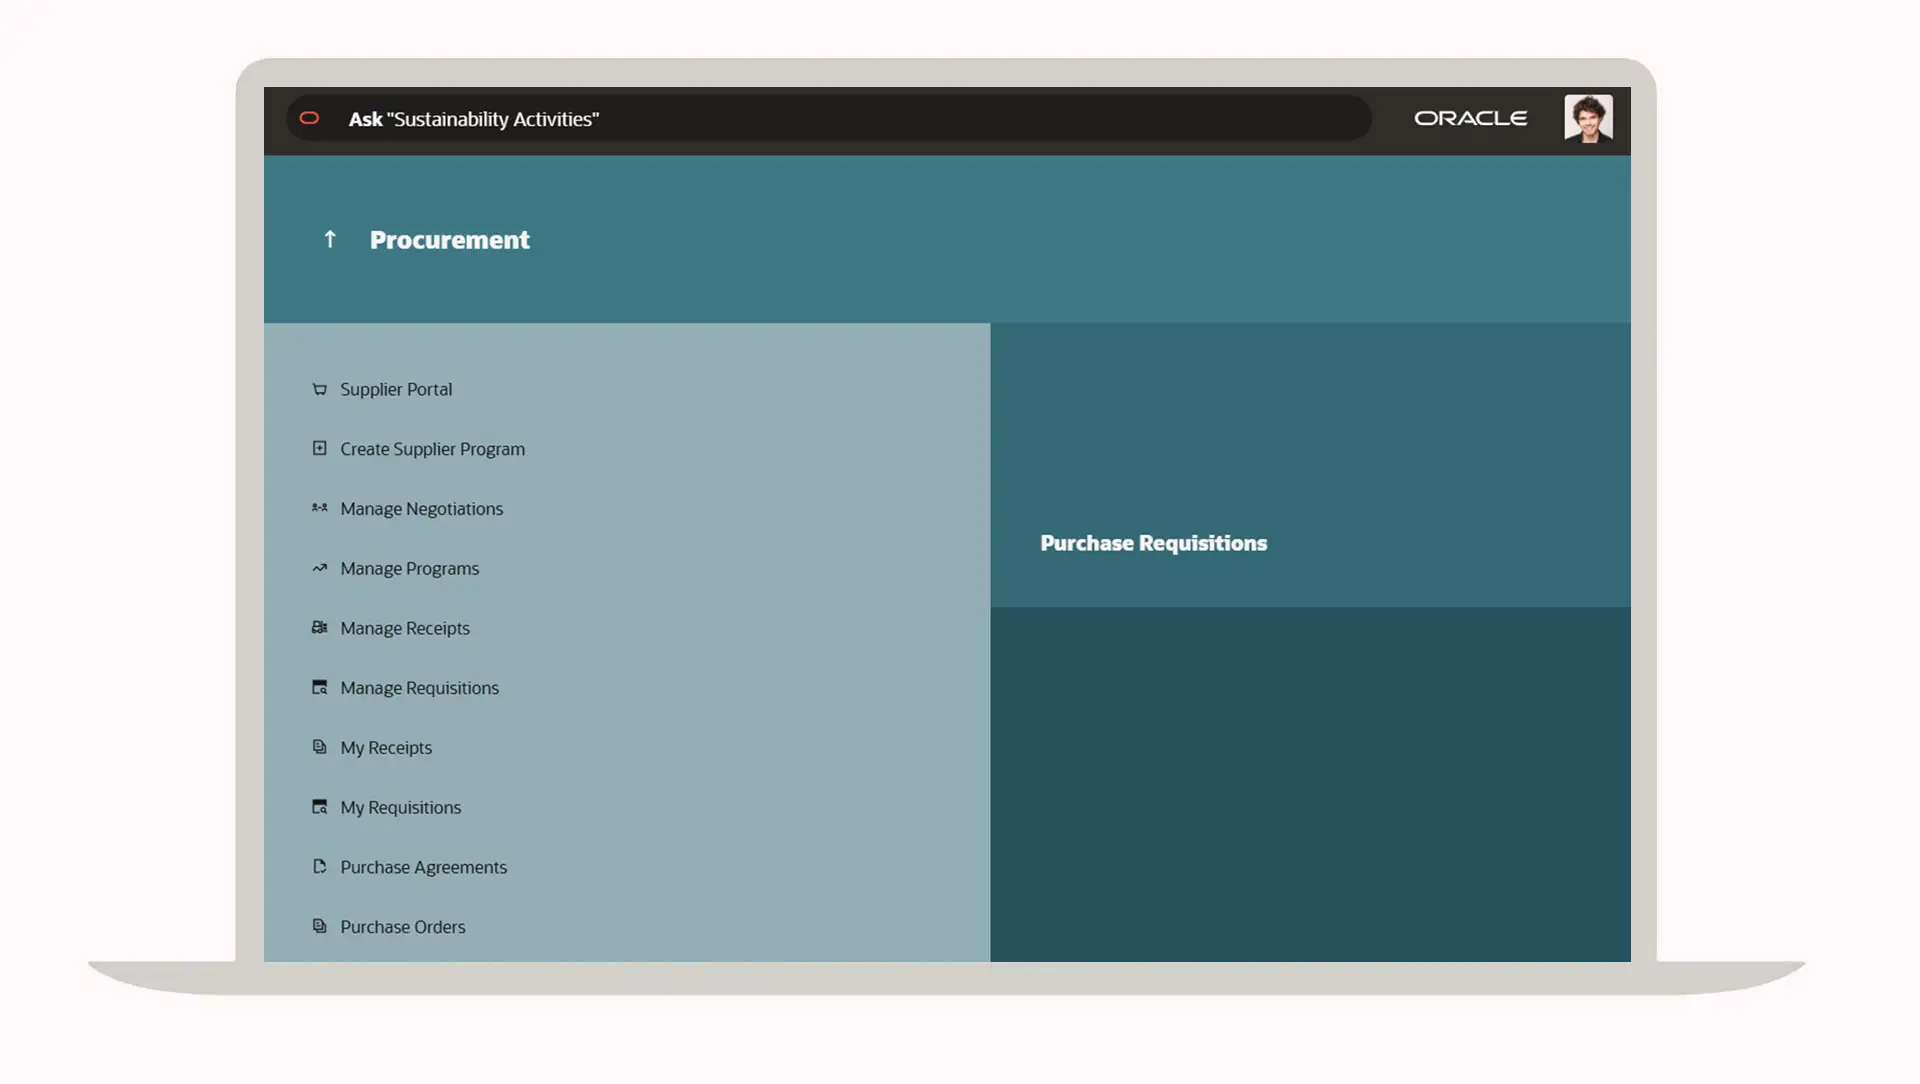
Task: Click the Manage Negotiations people icon
Action: pos(319,508)
